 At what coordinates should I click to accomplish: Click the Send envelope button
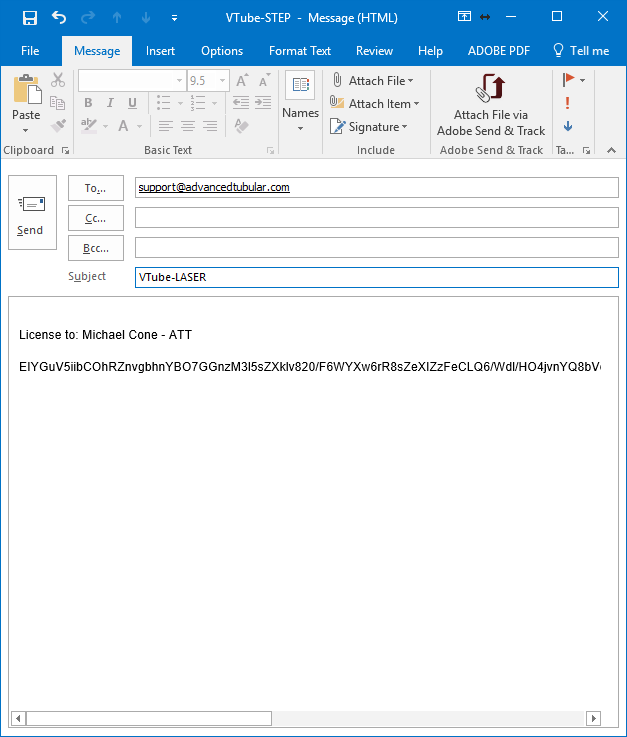[31, 214]
